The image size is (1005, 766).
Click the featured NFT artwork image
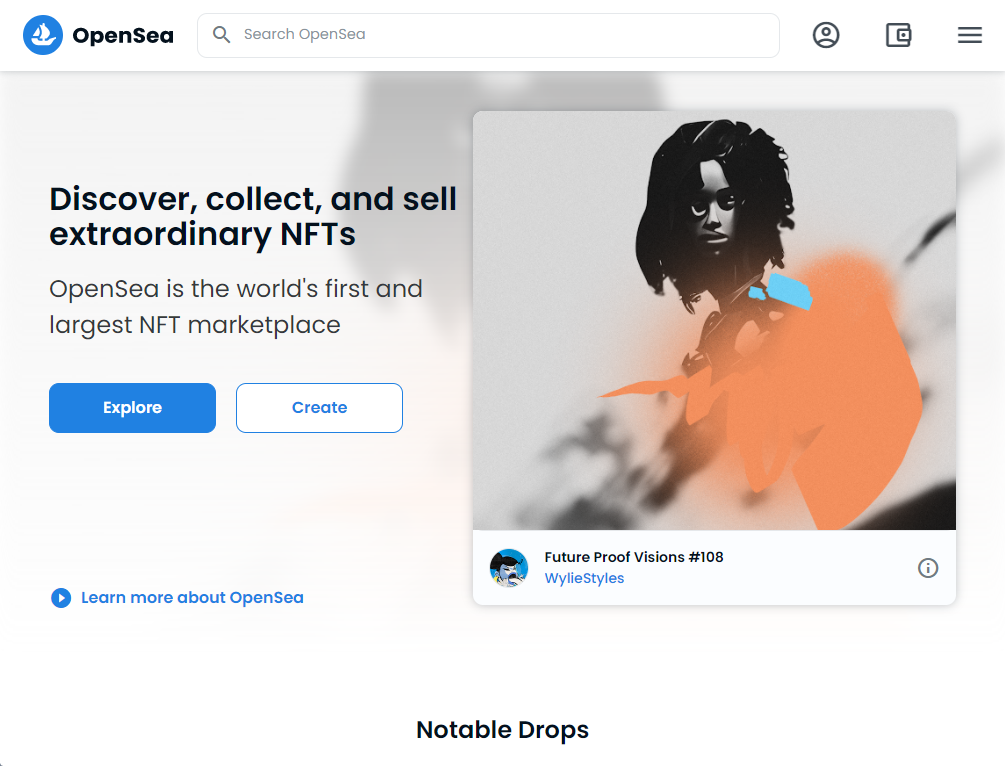[x=714, y=318]
